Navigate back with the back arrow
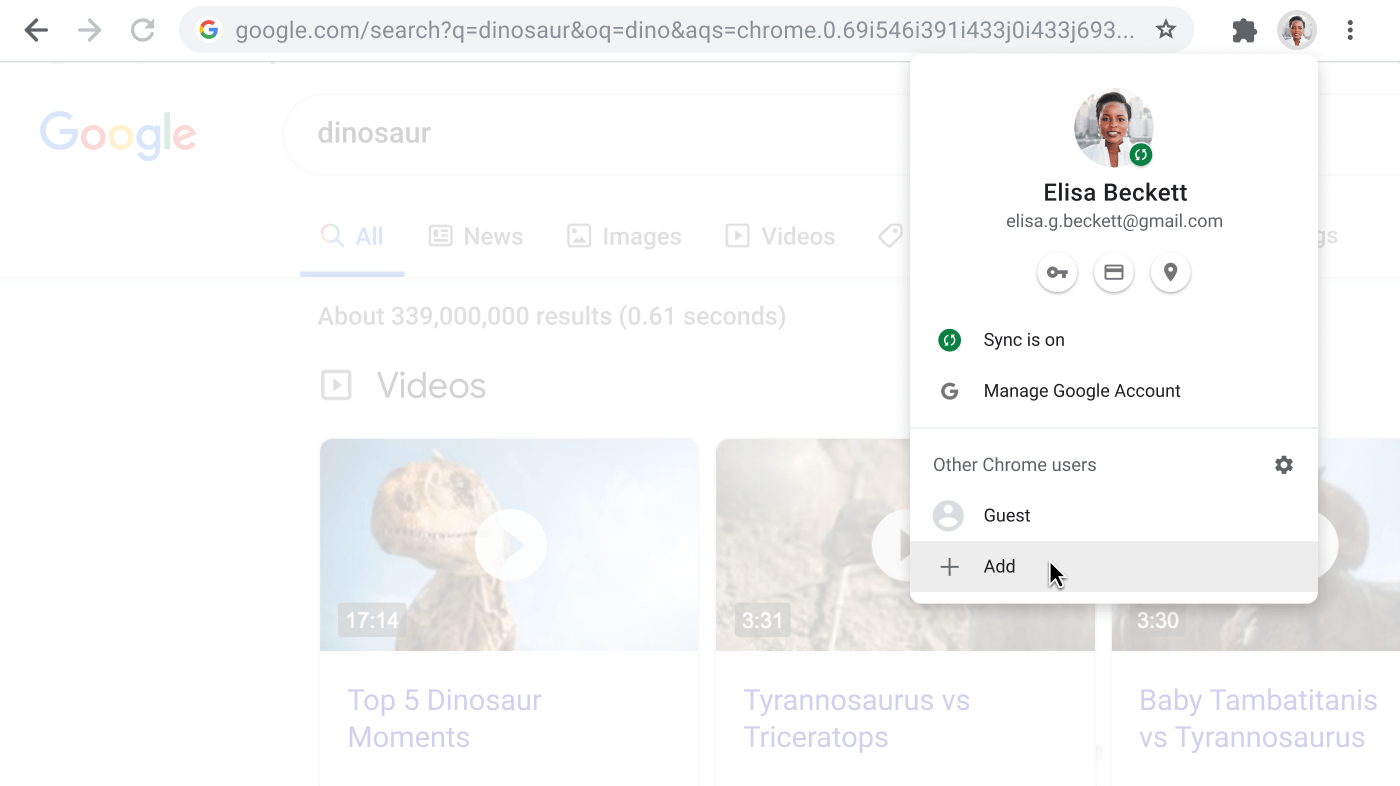 tap(35, 30)
